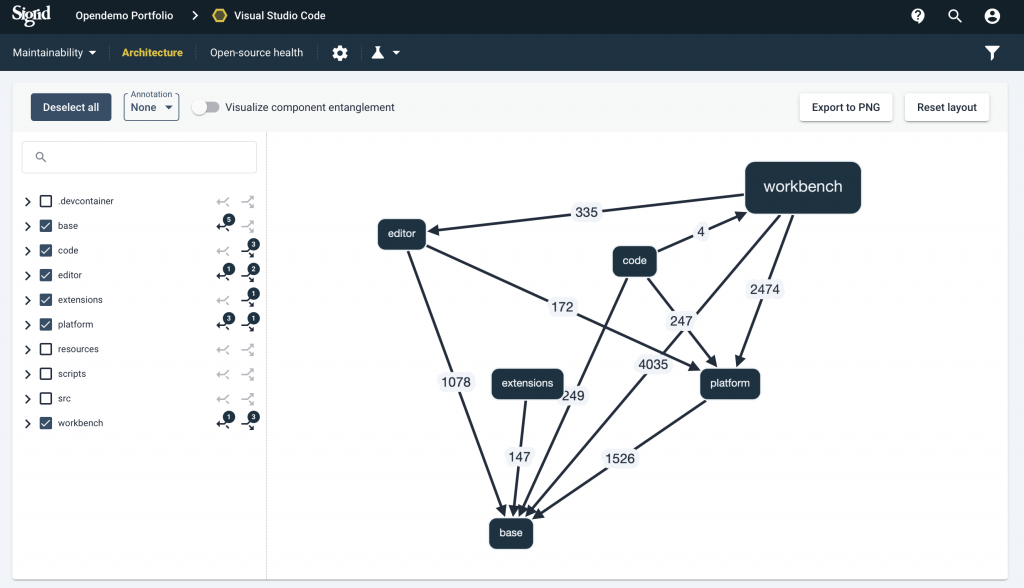Click outgoing dependencies icon for .devcontainer
Image resolution: width=1024 pixels, height=588 pixels.
coord(248,202)
